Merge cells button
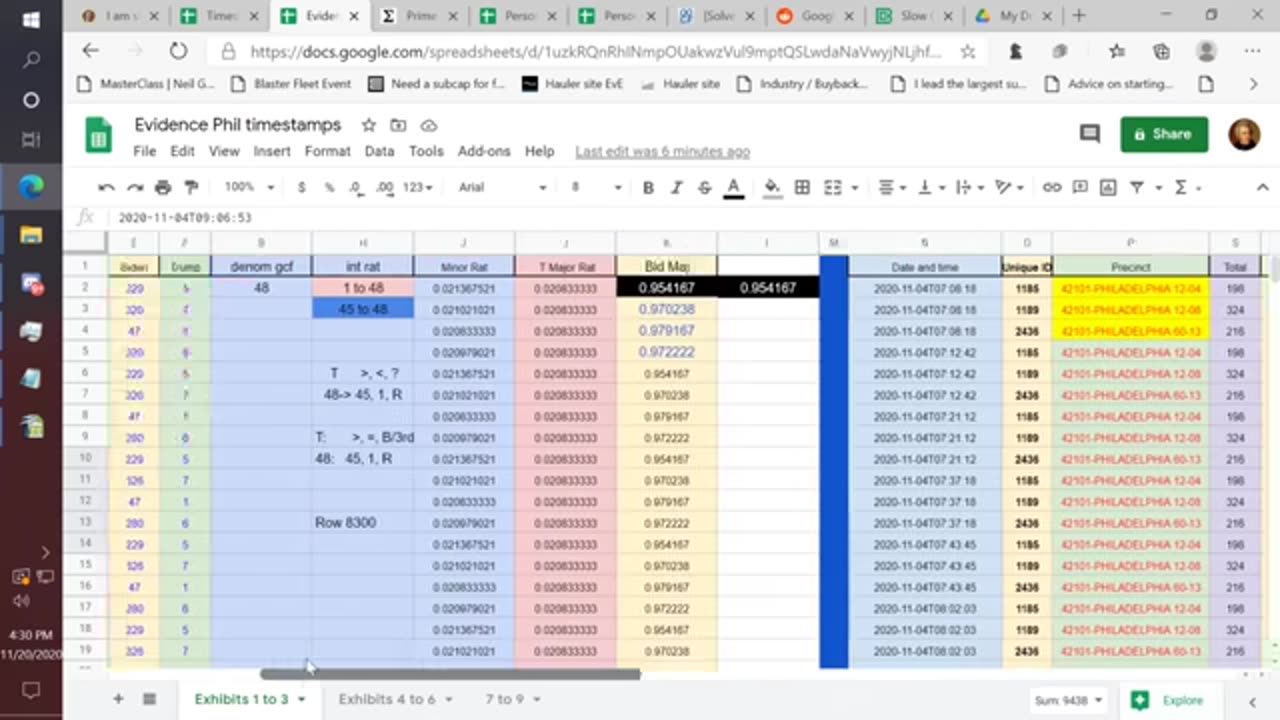1280x720 pixels. (x=832, y=187)
